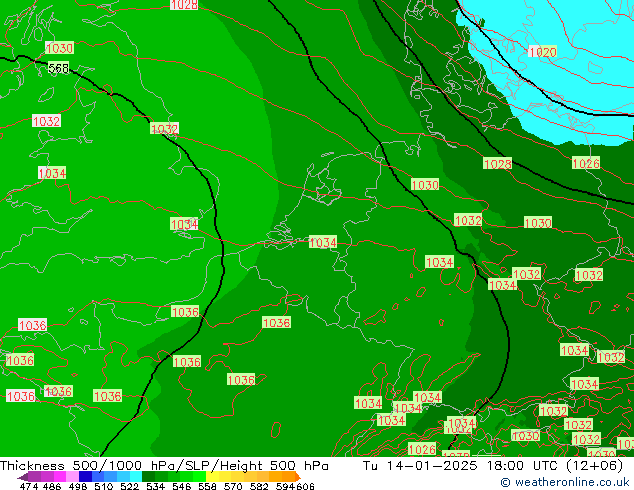Viewport: 634px width, 490px height.
Task: Click the 582 legend value
Action: [x=259, y=486]
